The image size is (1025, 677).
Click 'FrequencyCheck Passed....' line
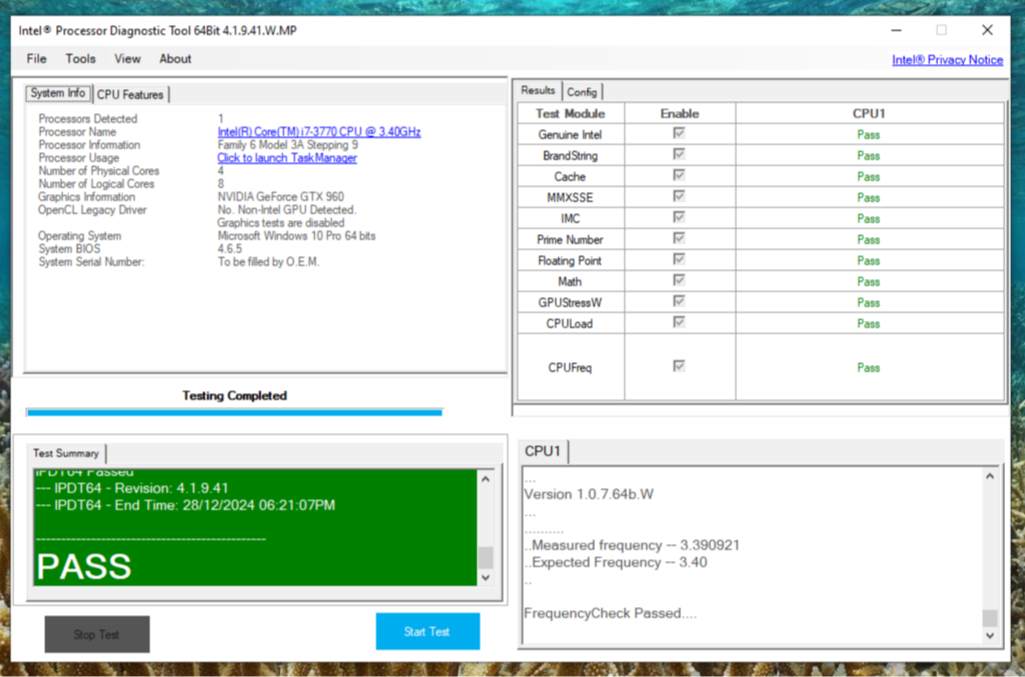(611, 613)
